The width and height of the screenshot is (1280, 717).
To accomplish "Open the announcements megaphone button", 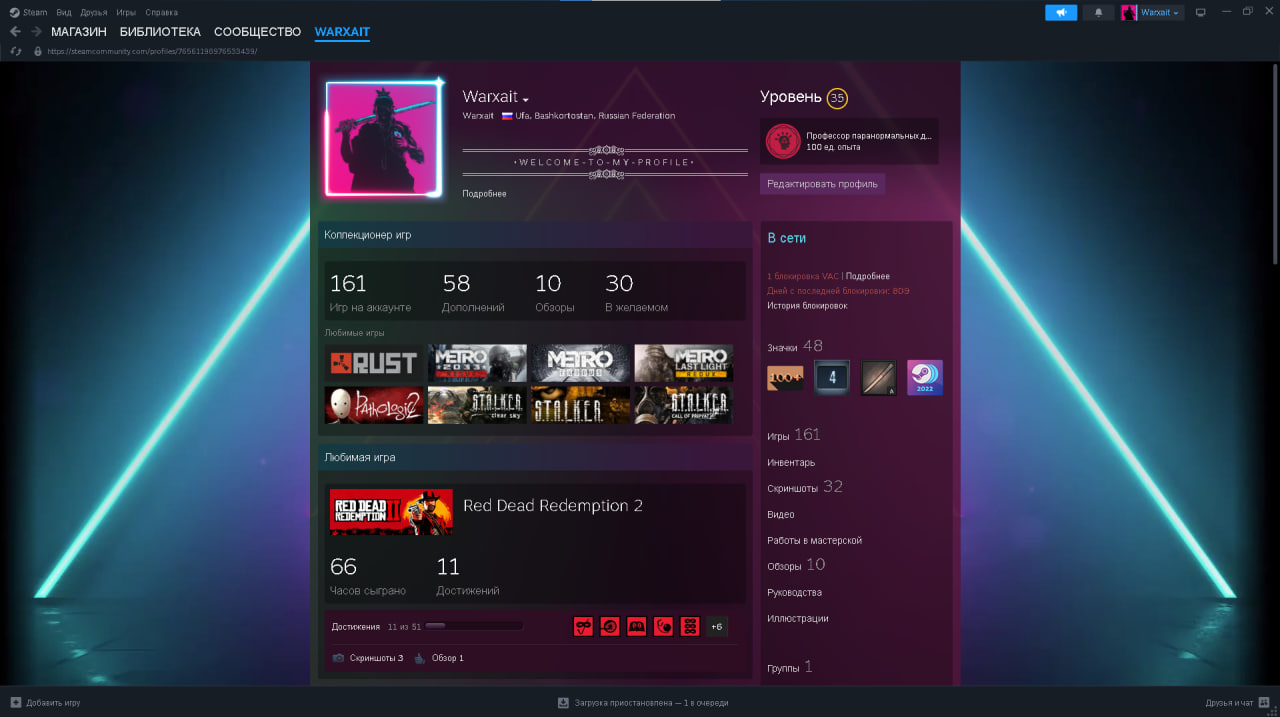I will pos(1061,12).
